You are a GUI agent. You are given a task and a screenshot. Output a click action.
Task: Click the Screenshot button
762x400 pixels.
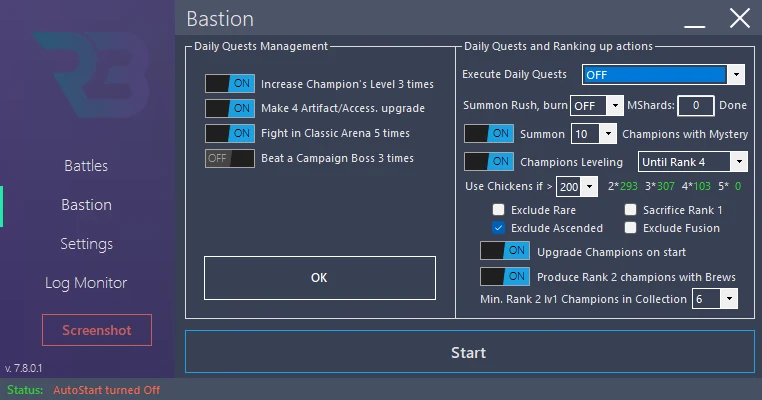(x=97, y=330)
